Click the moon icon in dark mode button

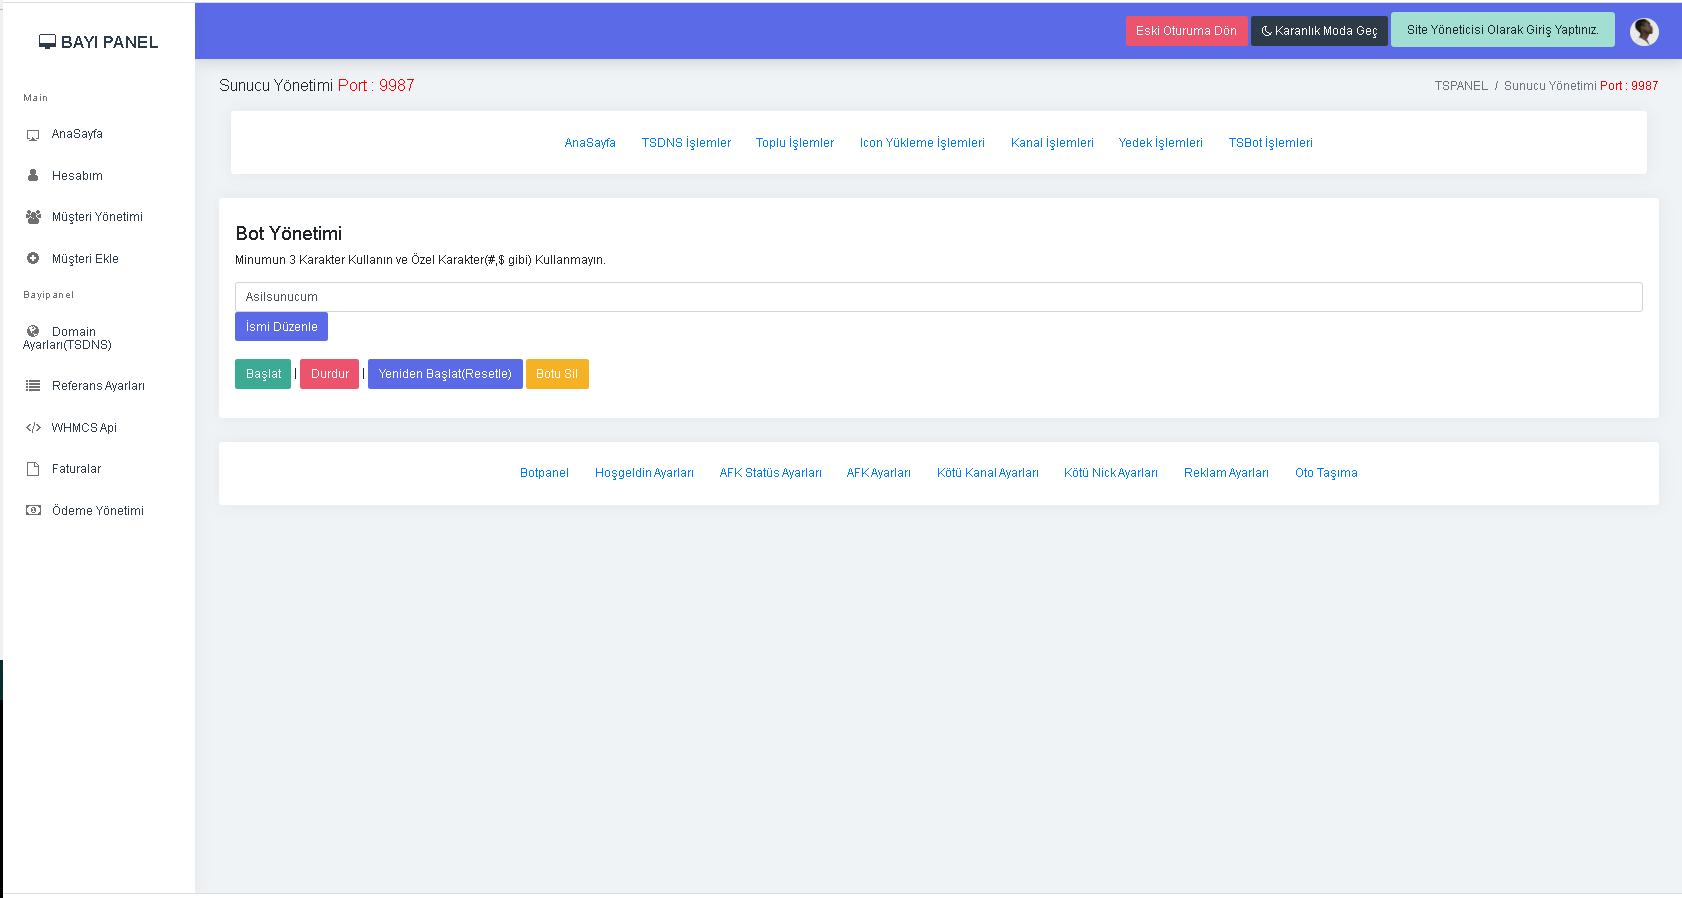point(1267,31)
